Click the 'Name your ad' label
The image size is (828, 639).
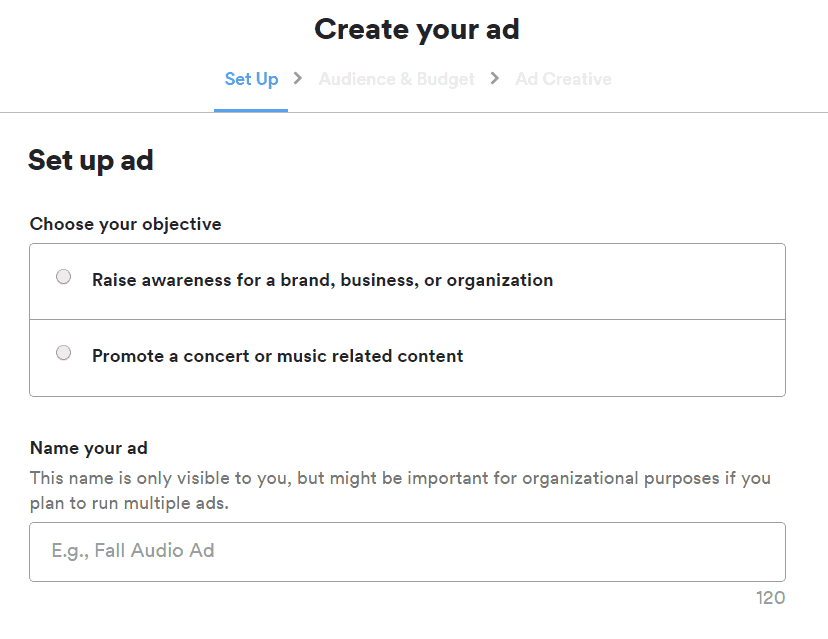88,448
